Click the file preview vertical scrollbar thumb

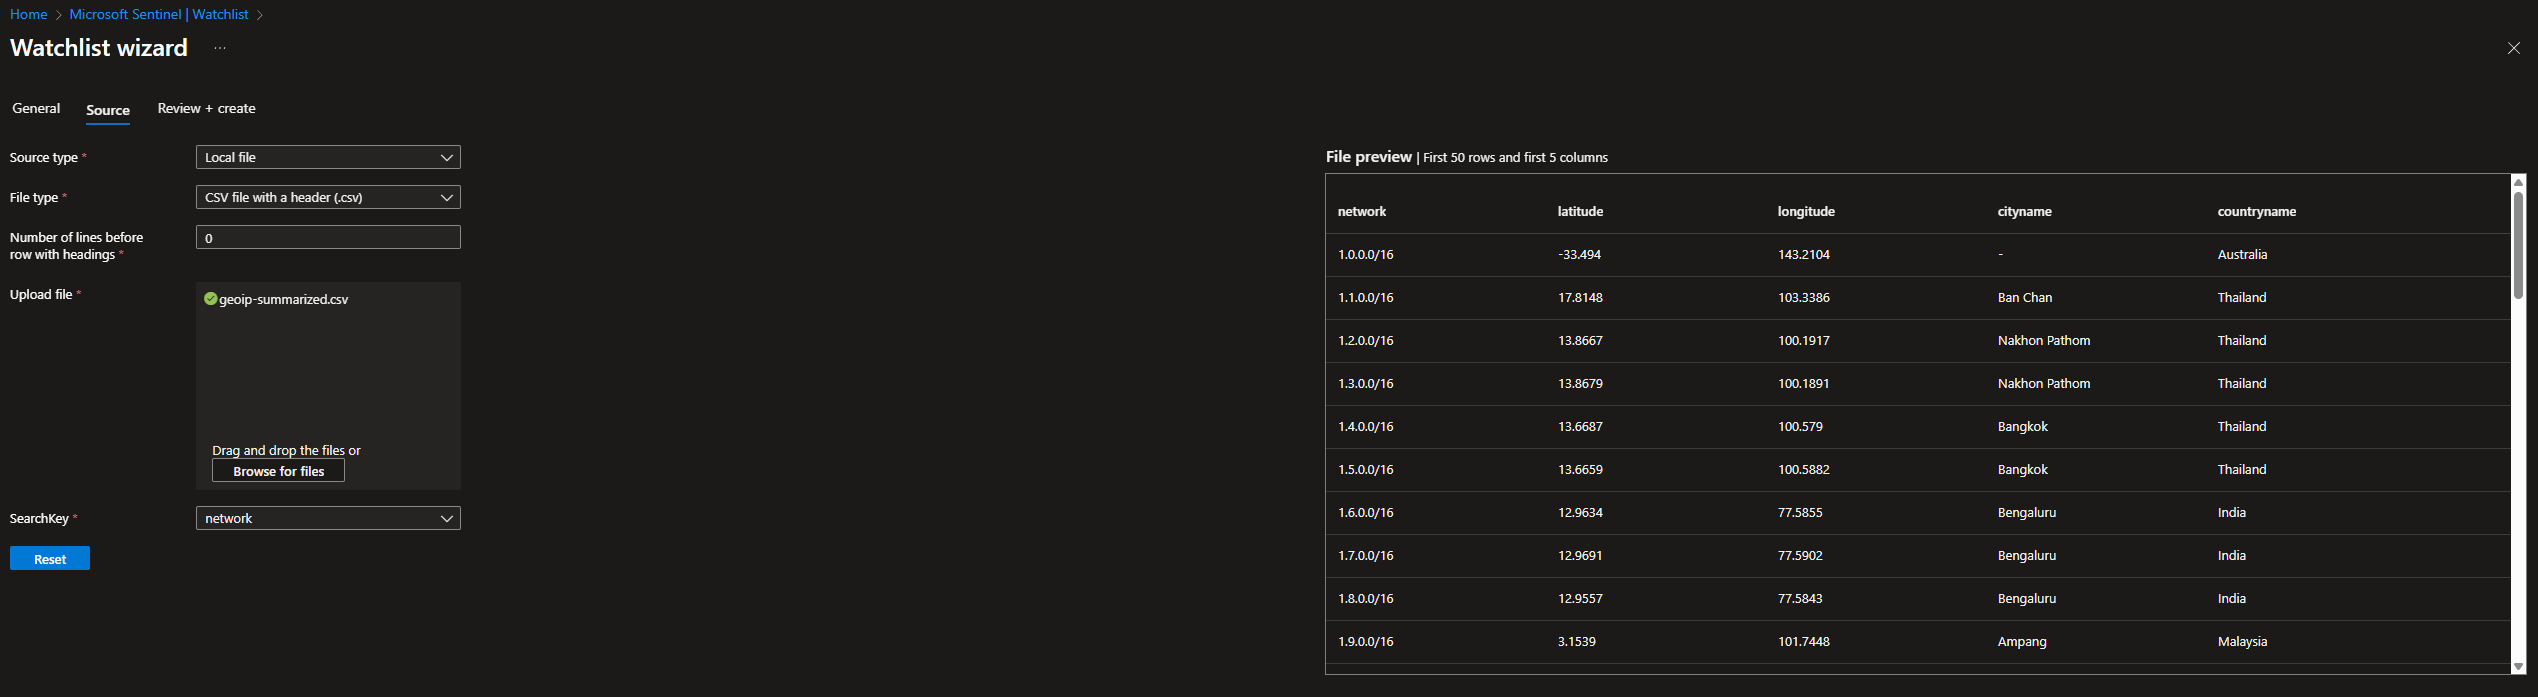pyautogui.click(x=2518, y=245)
